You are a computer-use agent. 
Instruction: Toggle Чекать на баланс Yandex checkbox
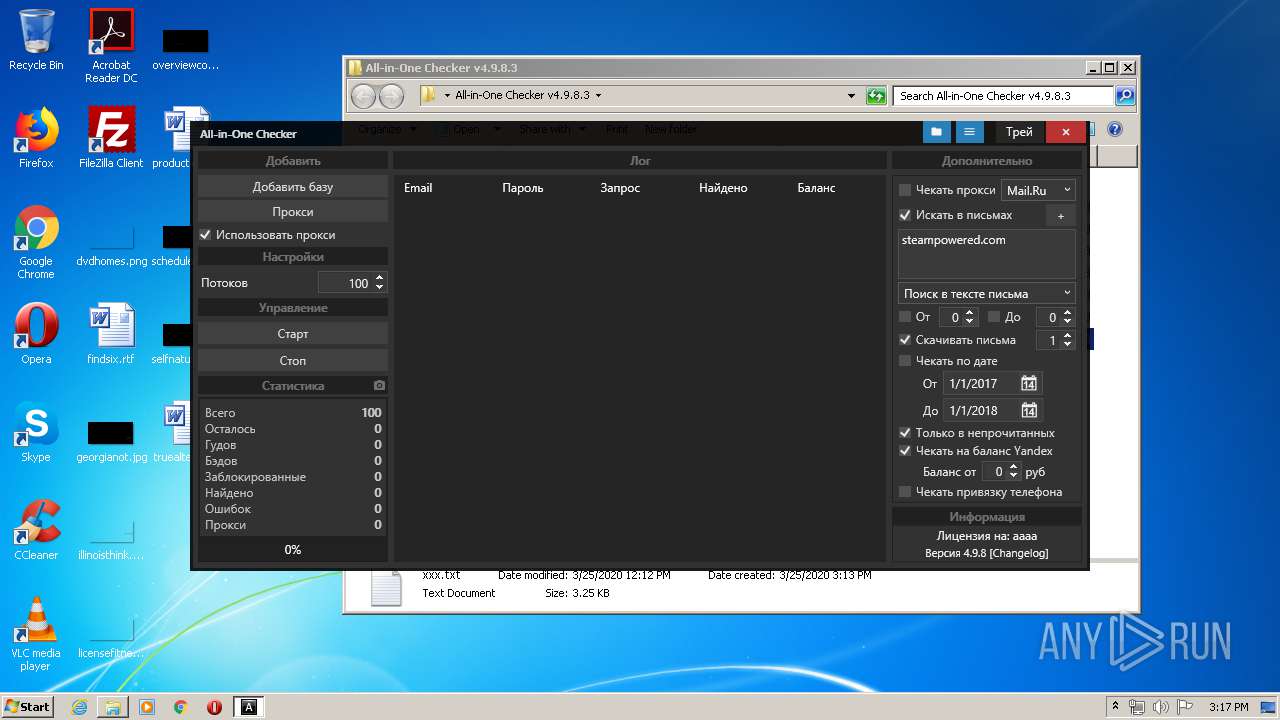click(x=905, y=451)
